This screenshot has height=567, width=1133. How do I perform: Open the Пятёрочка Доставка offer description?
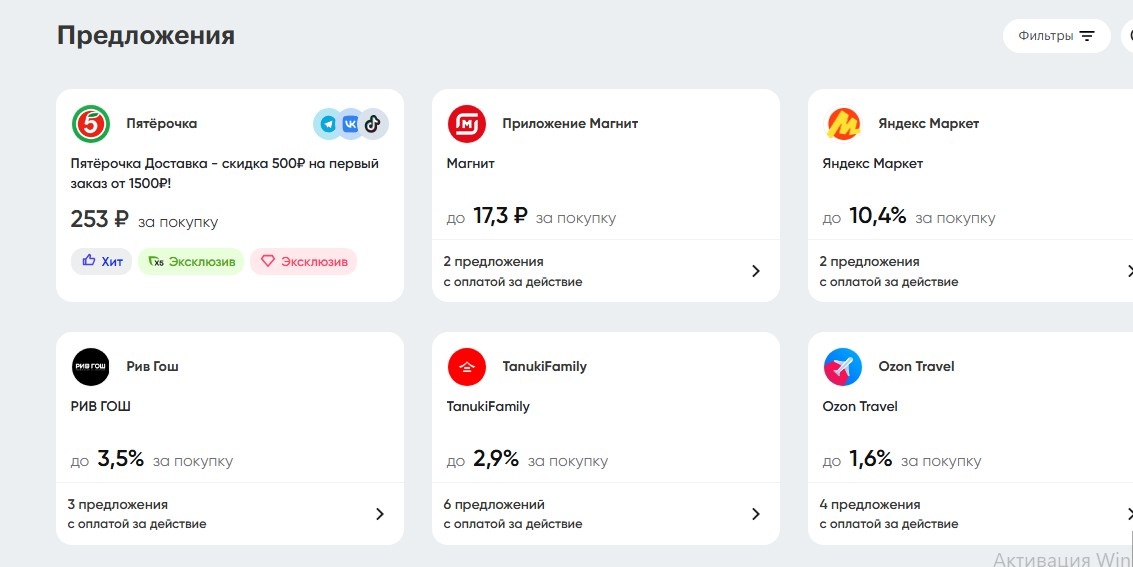click(x=225, y=173)
